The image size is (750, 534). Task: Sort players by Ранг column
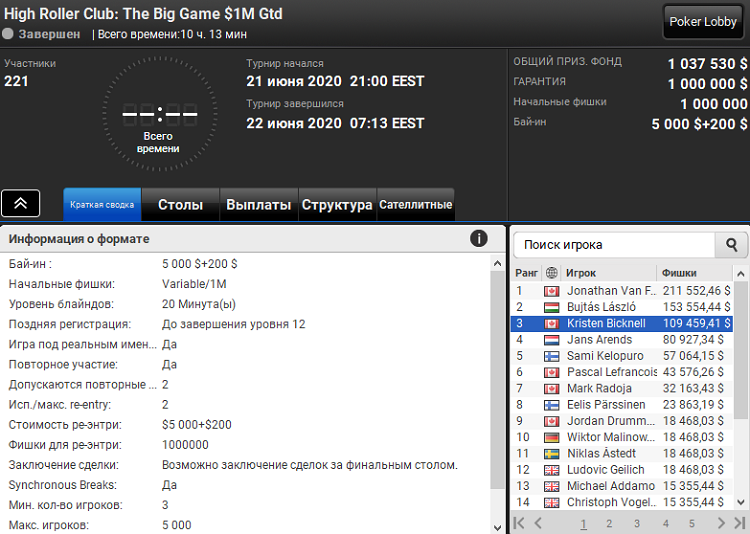[x=526, y=273]
